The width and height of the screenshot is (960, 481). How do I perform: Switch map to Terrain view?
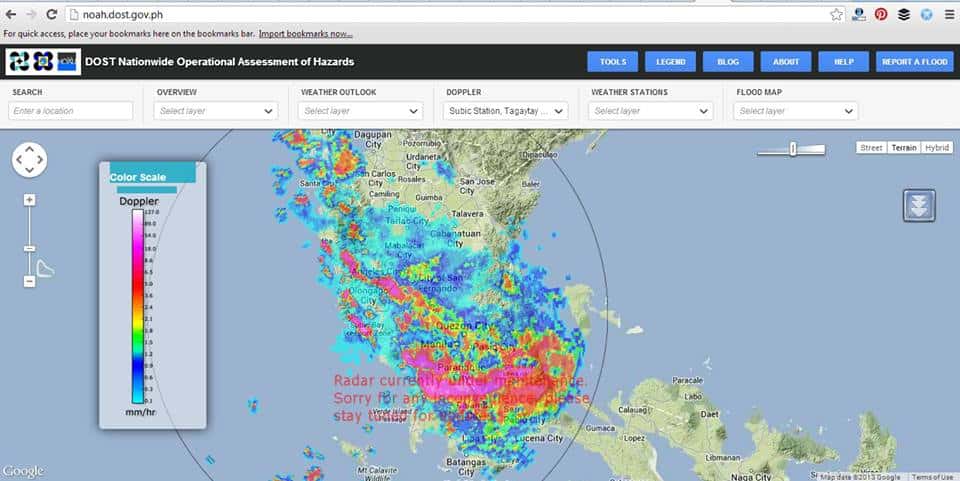click(x=904, y=147)
